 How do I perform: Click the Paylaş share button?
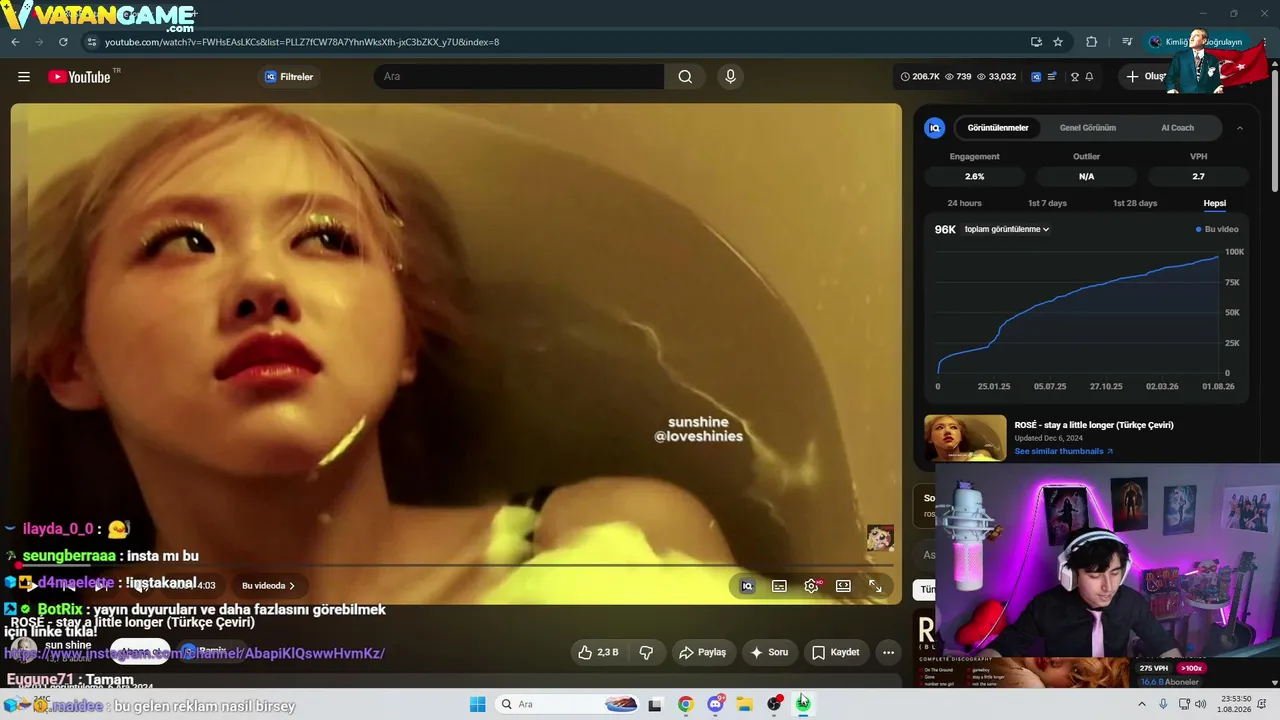[x=702, y=652]
